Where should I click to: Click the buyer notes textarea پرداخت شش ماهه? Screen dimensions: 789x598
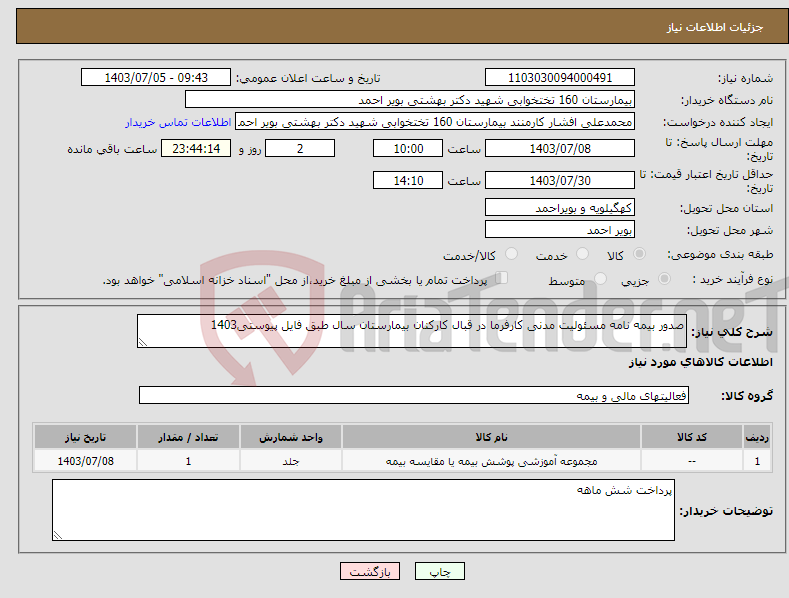pyautogui.click(x=363, y=510)
